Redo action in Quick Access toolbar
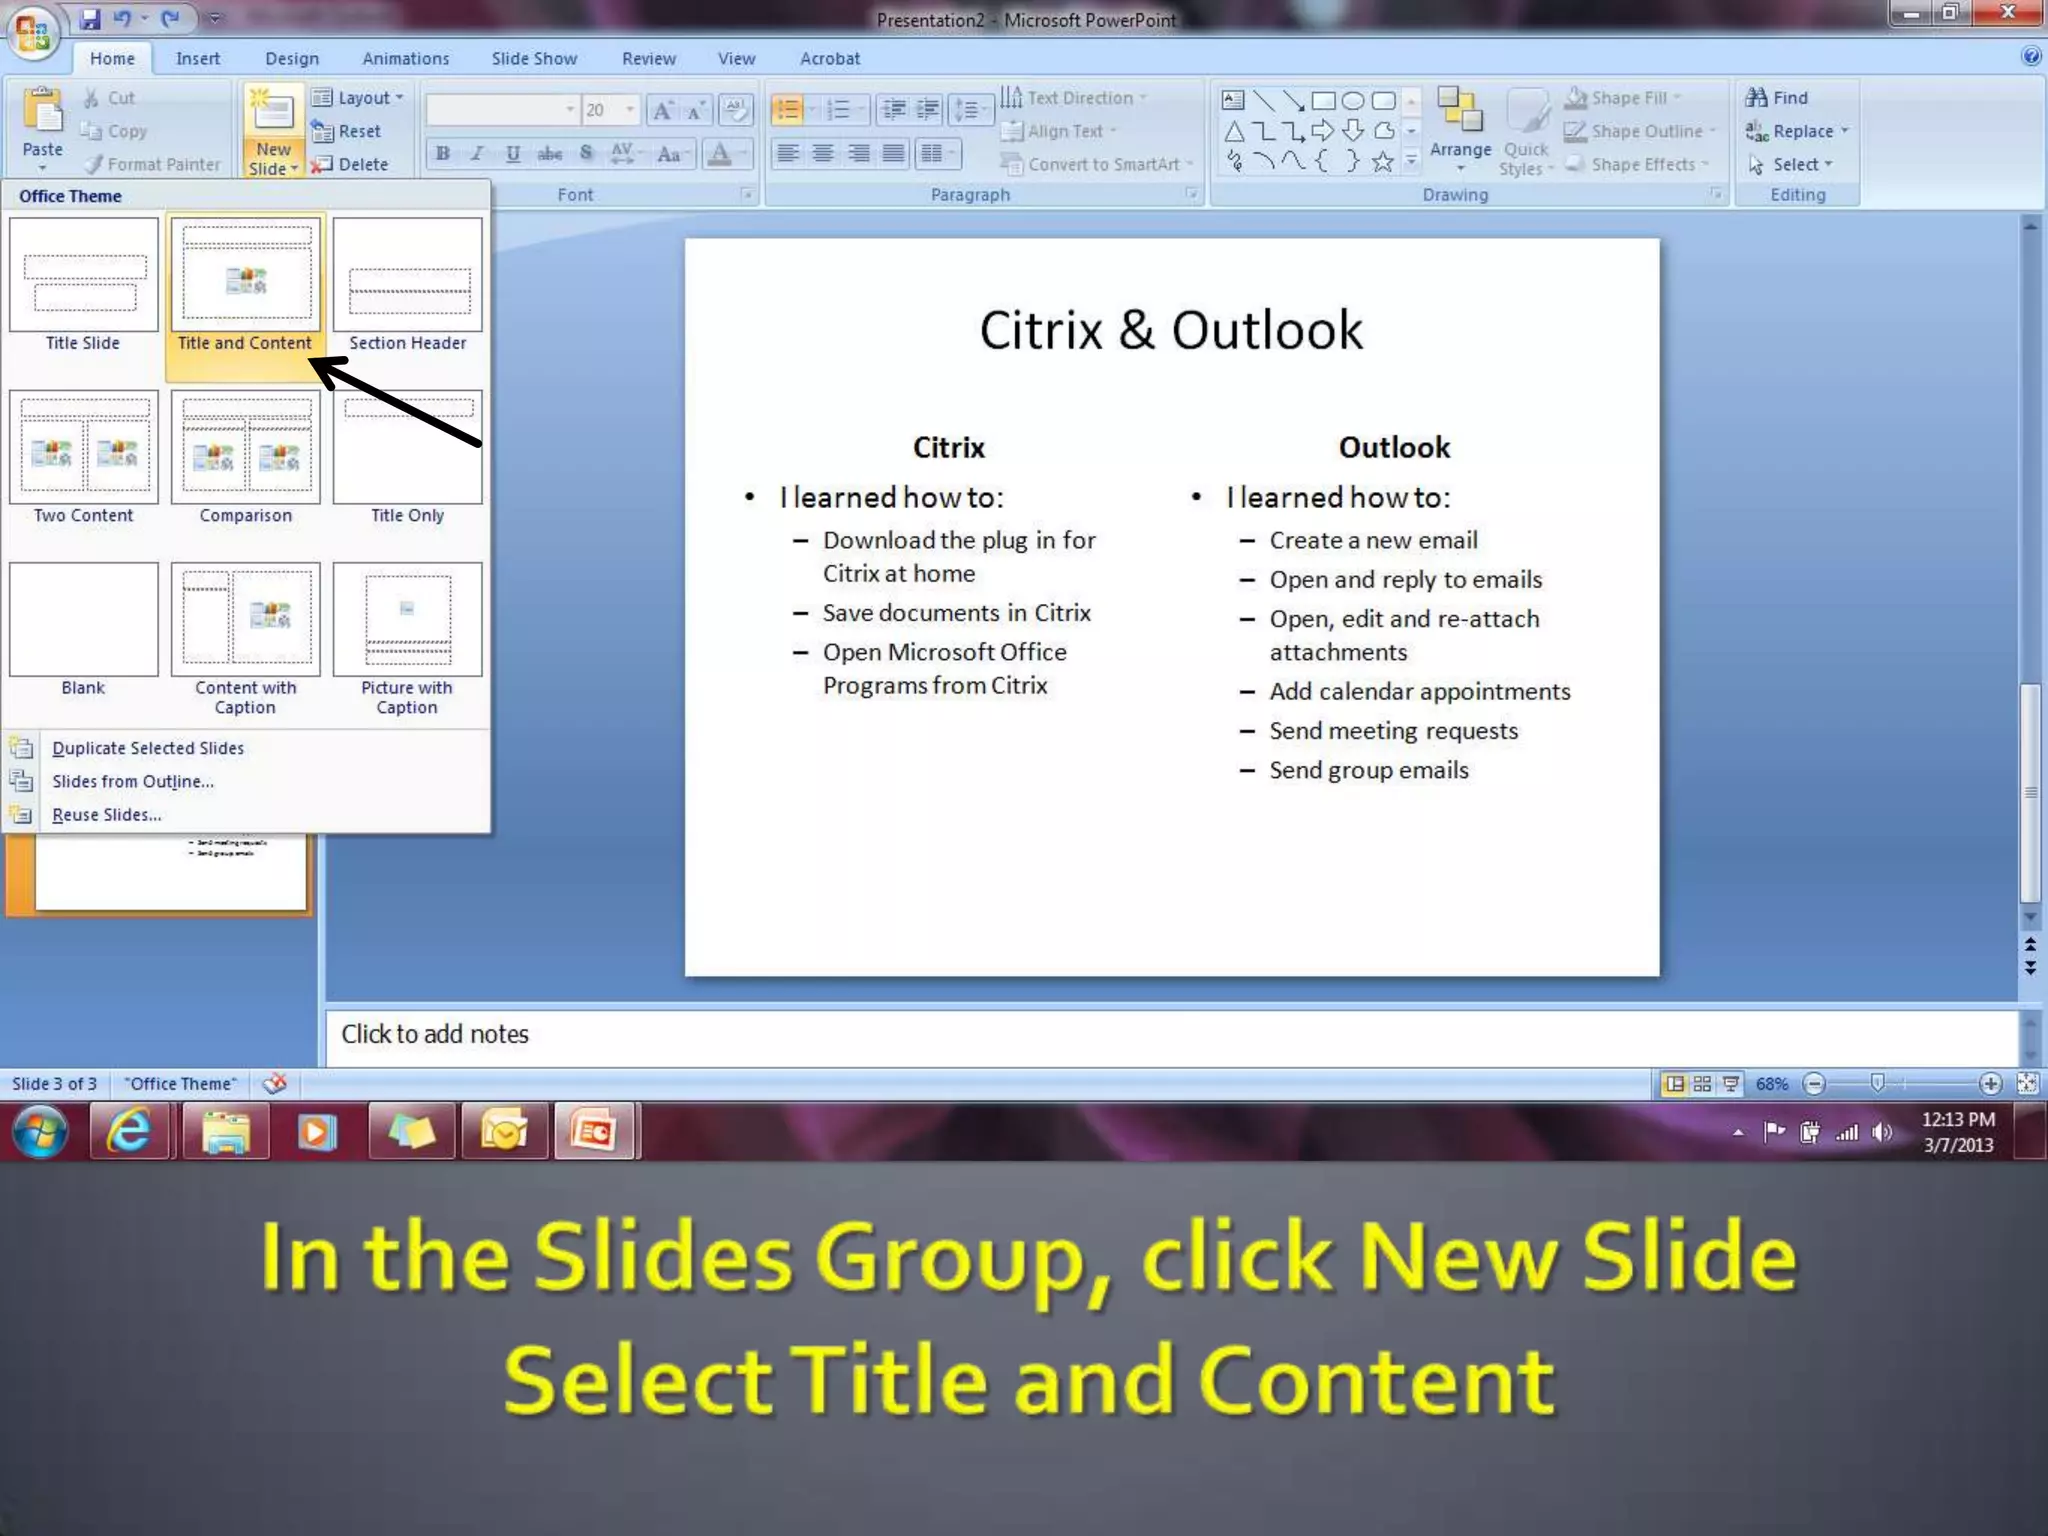The height and width of the screenshot is (1536, 2048). pyautogui.click(x=171, y=18)
